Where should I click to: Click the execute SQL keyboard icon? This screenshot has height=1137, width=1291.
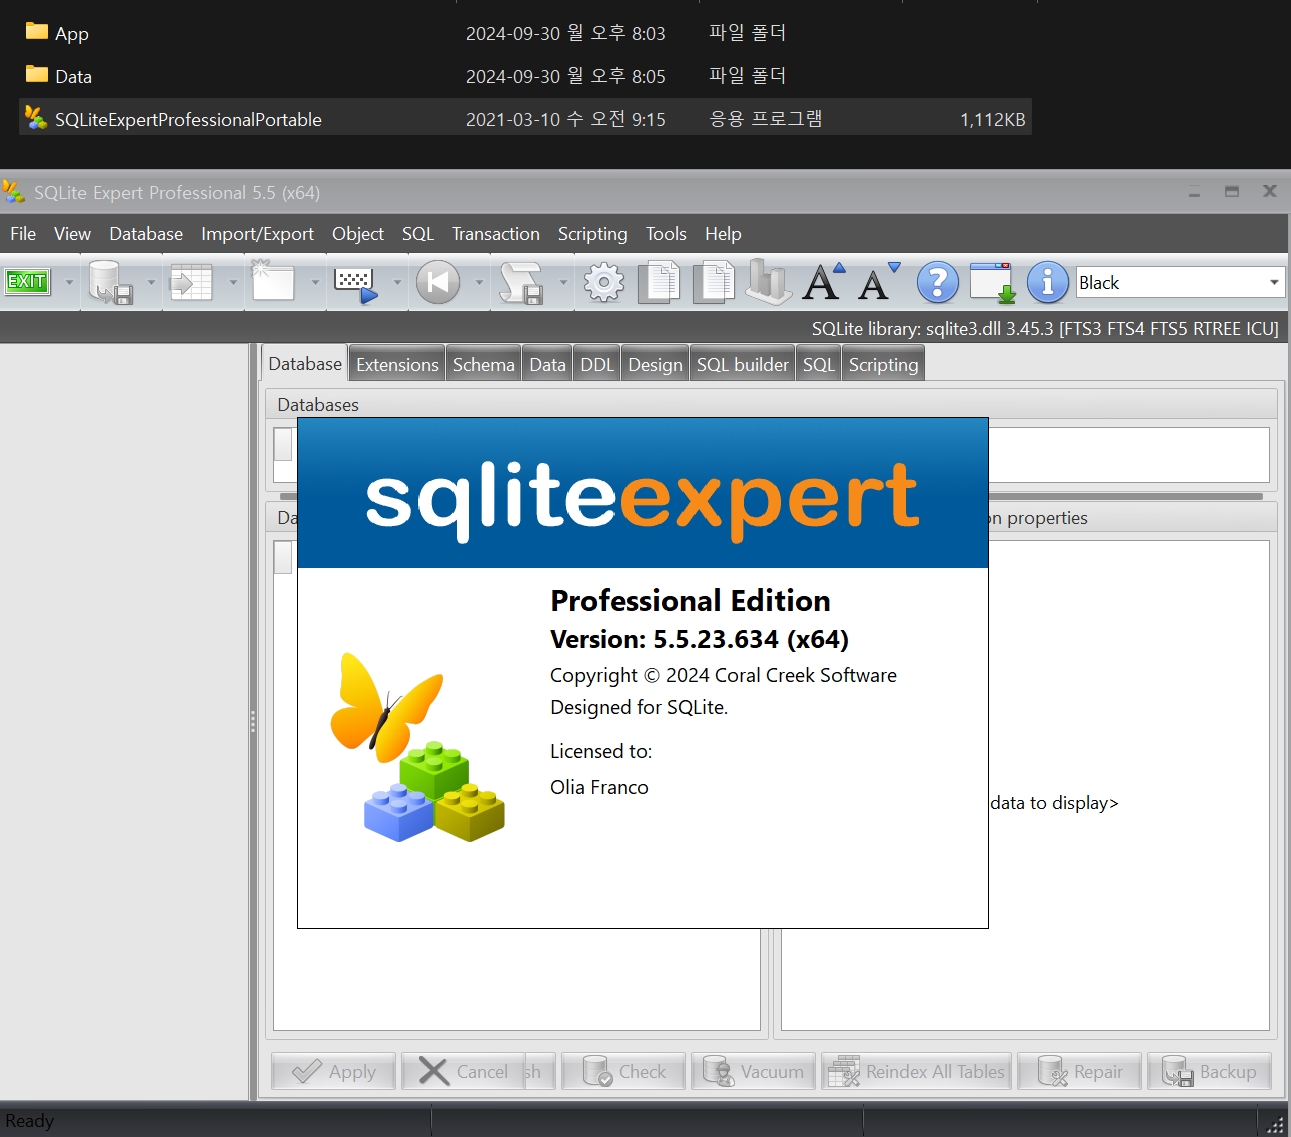point(356,284)
